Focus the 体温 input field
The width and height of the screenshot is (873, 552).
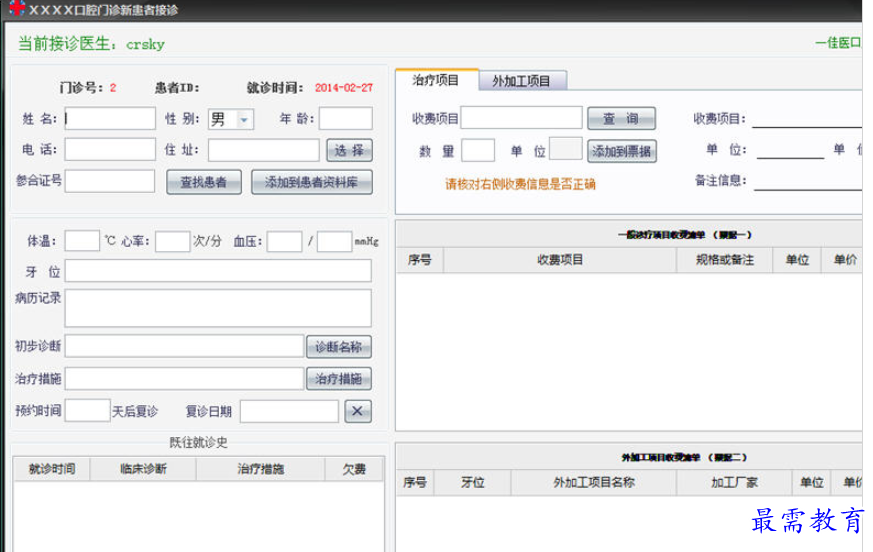pyautogui.click(x=82, y=241)
